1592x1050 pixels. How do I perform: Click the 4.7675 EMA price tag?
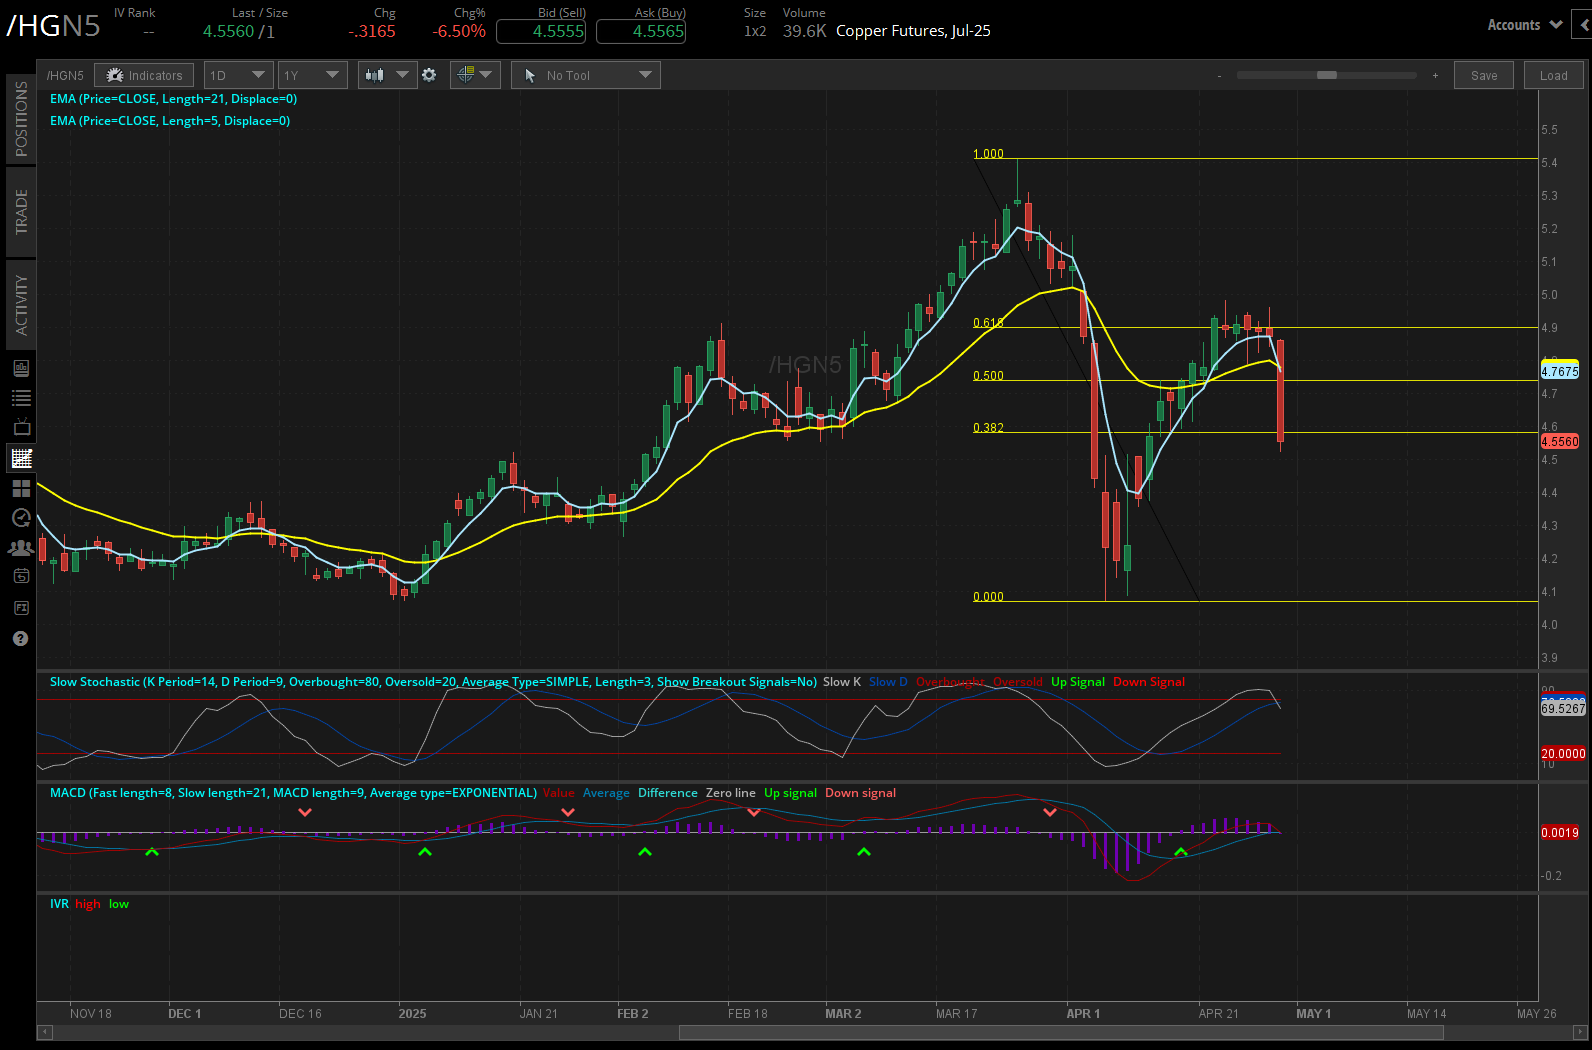point(1560,372)
